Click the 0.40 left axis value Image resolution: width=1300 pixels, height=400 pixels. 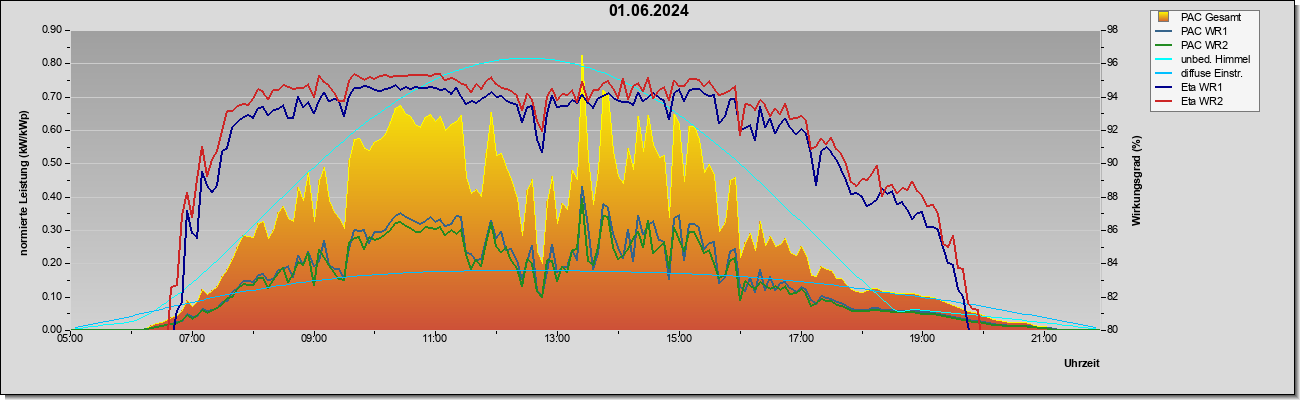click(x=53, y=197)
